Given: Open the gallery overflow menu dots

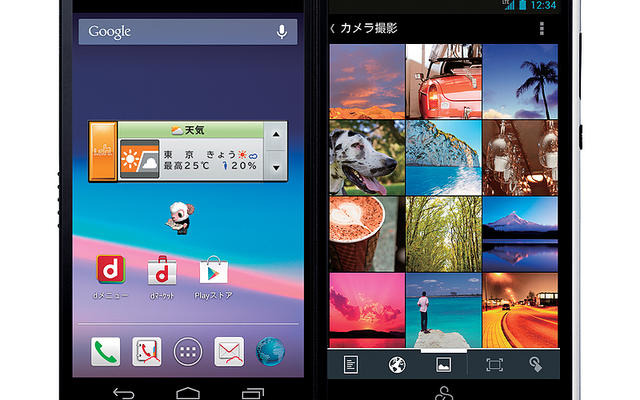Looking at the screenshot, I should coord(542,28).
